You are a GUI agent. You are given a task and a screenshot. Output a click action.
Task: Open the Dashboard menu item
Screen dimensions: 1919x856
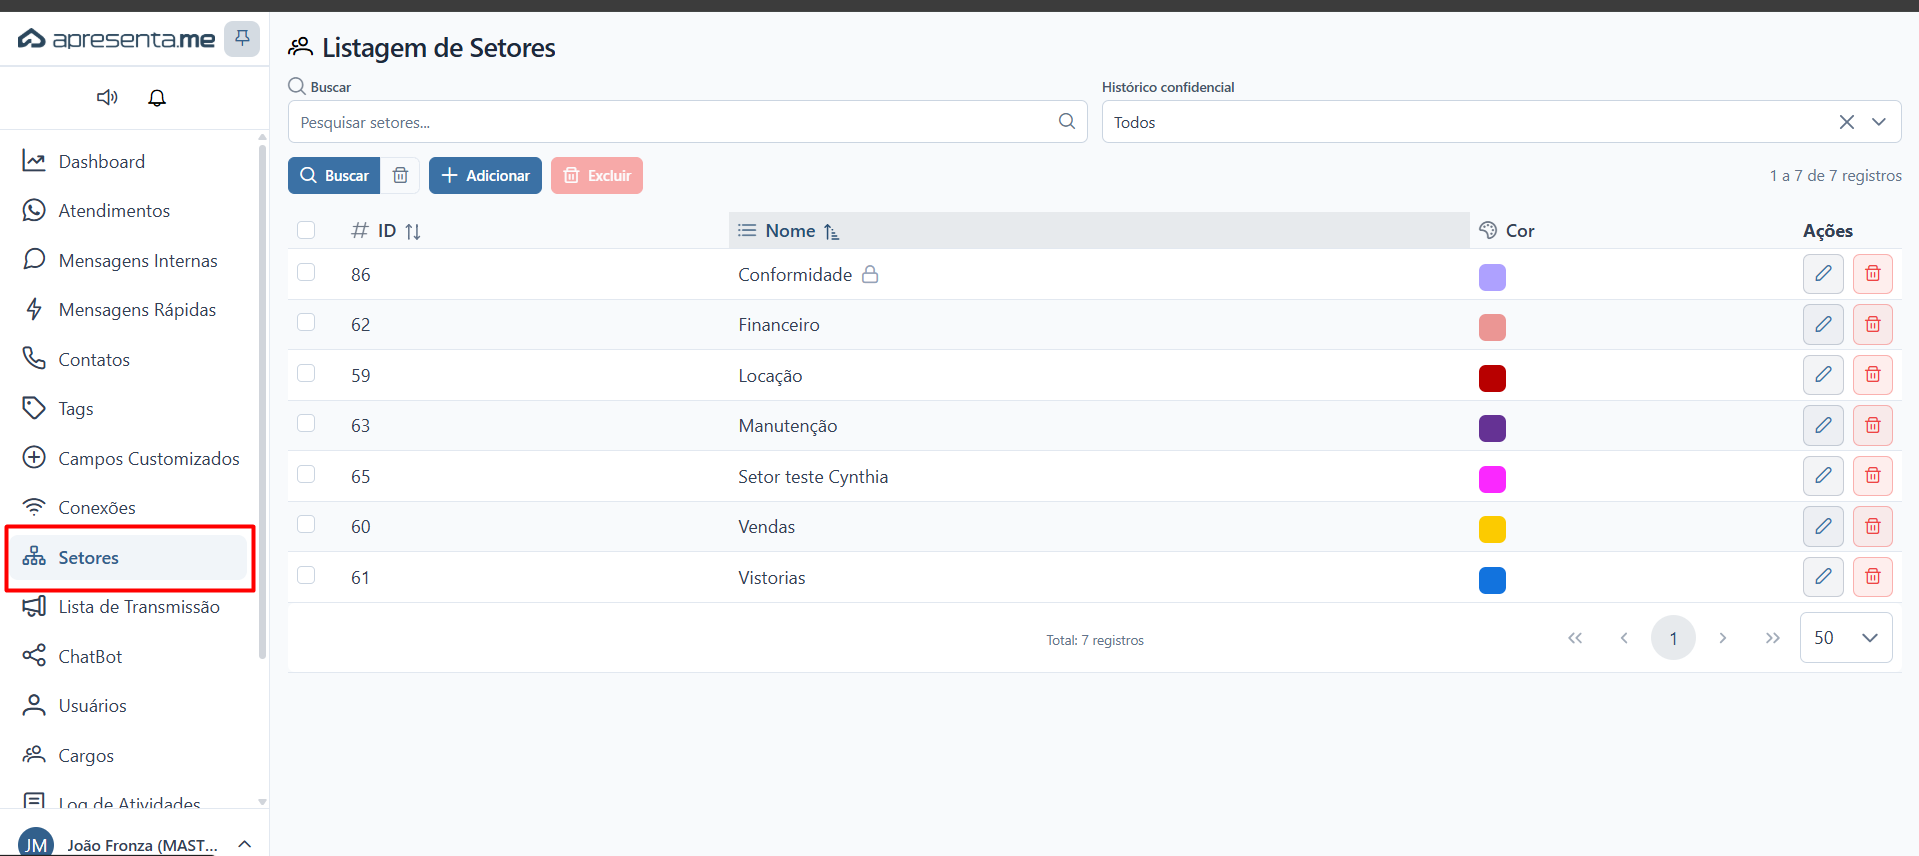[130, 161]
